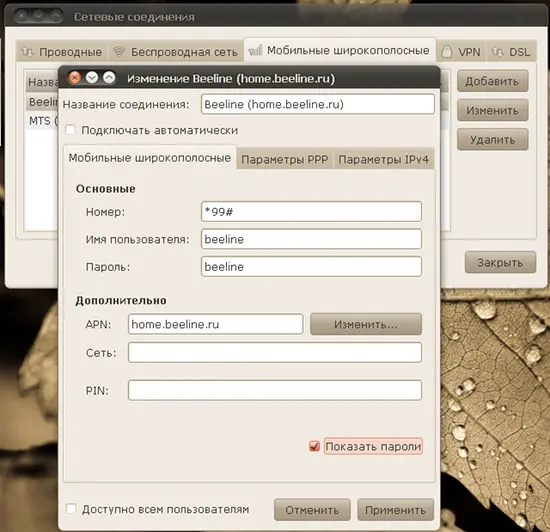This screenshot has width=550, height=532.
Task: Click Добавить button in Сетевые соединения
Action: point(492,81)
